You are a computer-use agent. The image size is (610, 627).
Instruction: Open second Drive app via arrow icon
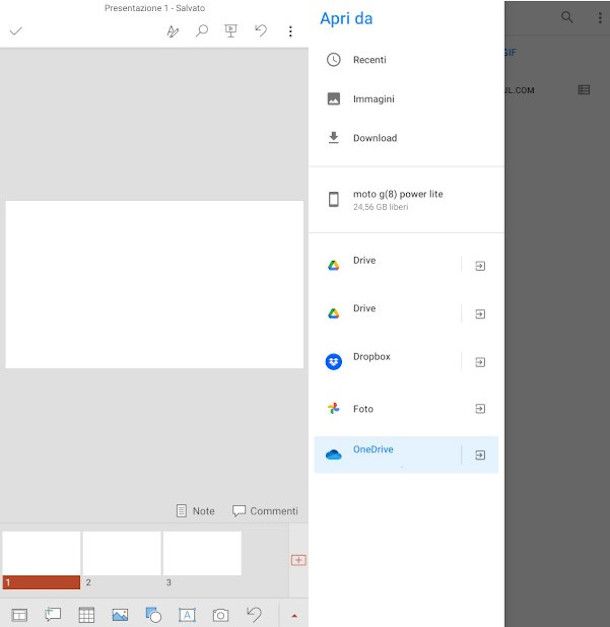480,314
